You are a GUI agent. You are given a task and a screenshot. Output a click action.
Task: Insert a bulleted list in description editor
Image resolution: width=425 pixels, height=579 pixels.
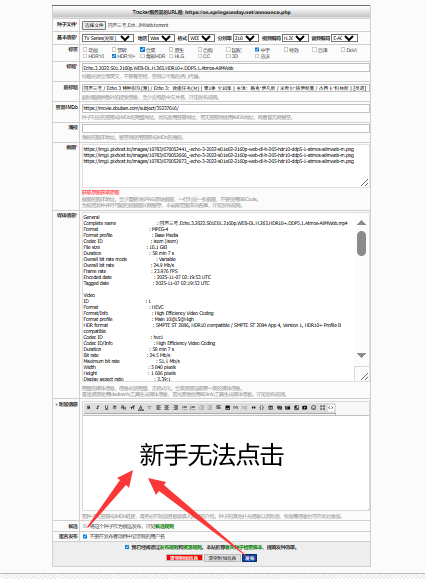coord(185,408)
